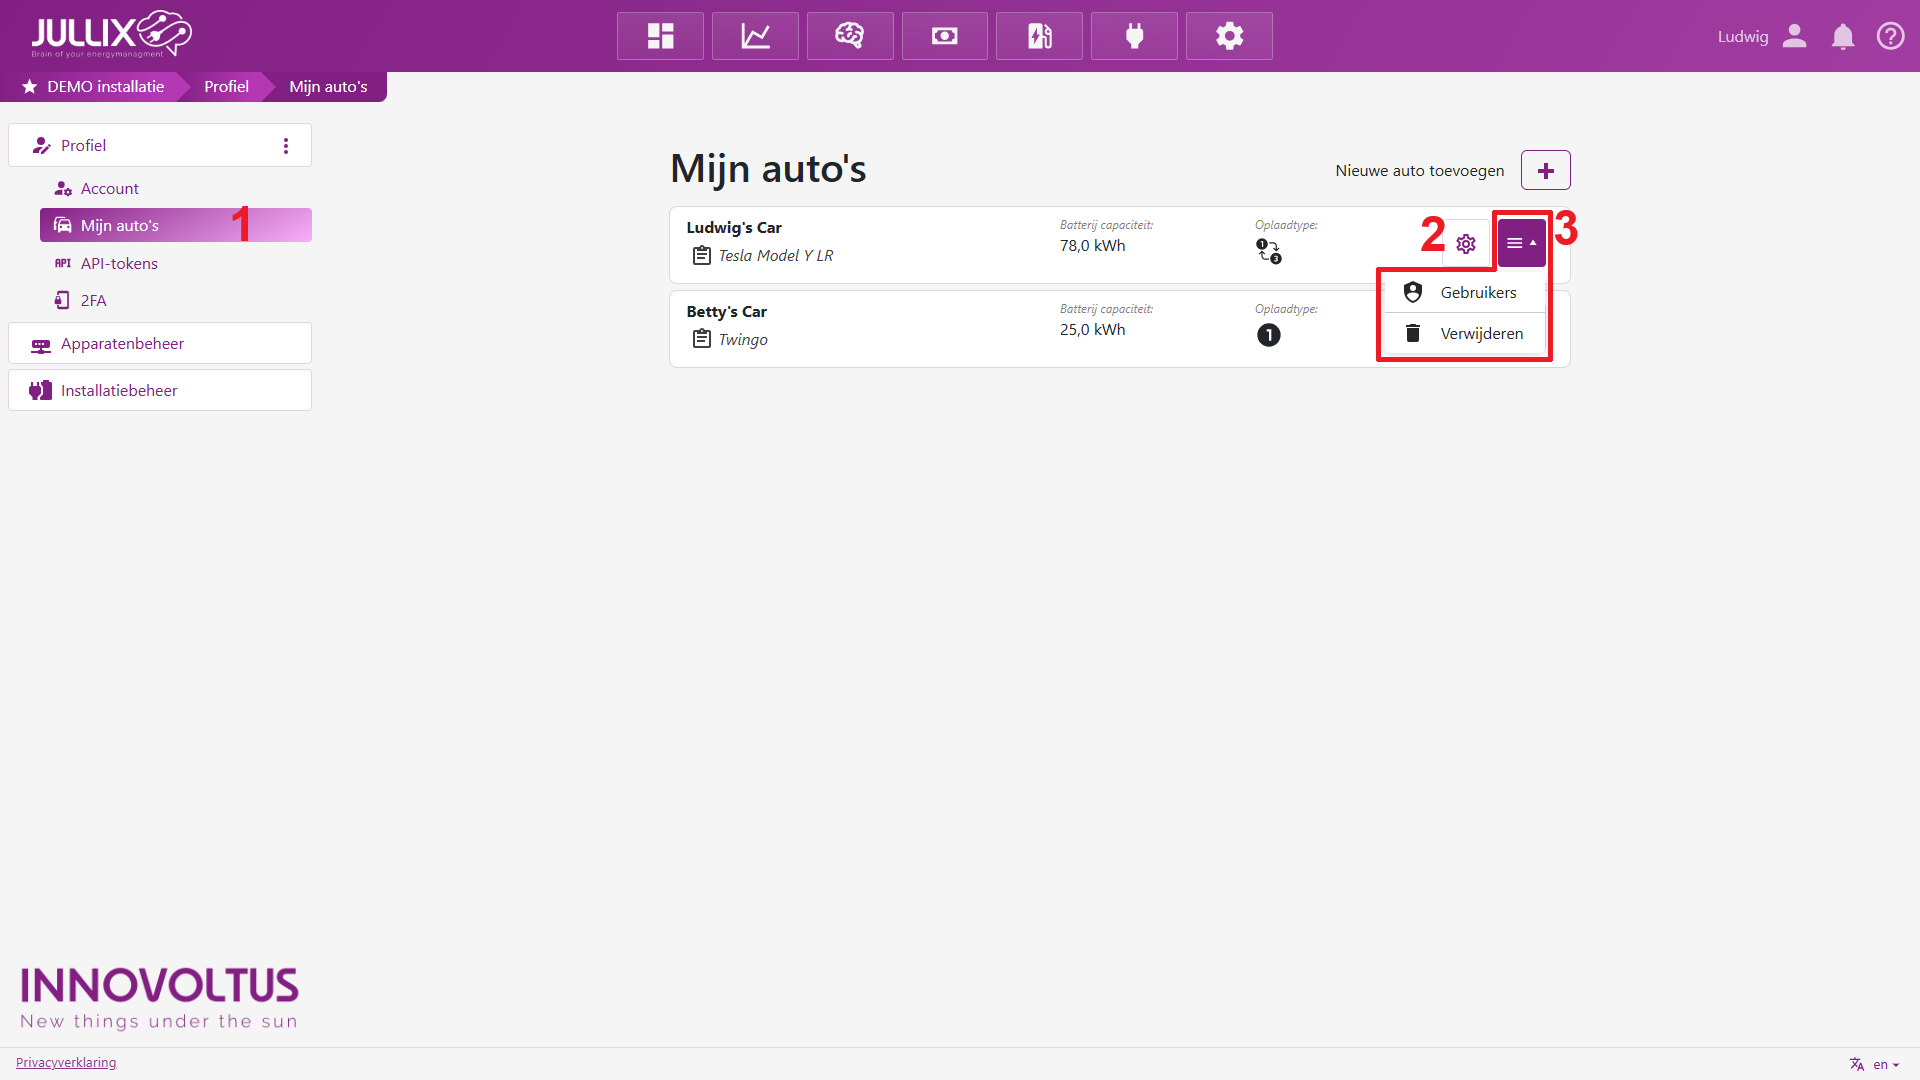Open Ludwig's Car settings gear
Image resolution: width=1920 pixels, height=1080 pixels.
1466,244
